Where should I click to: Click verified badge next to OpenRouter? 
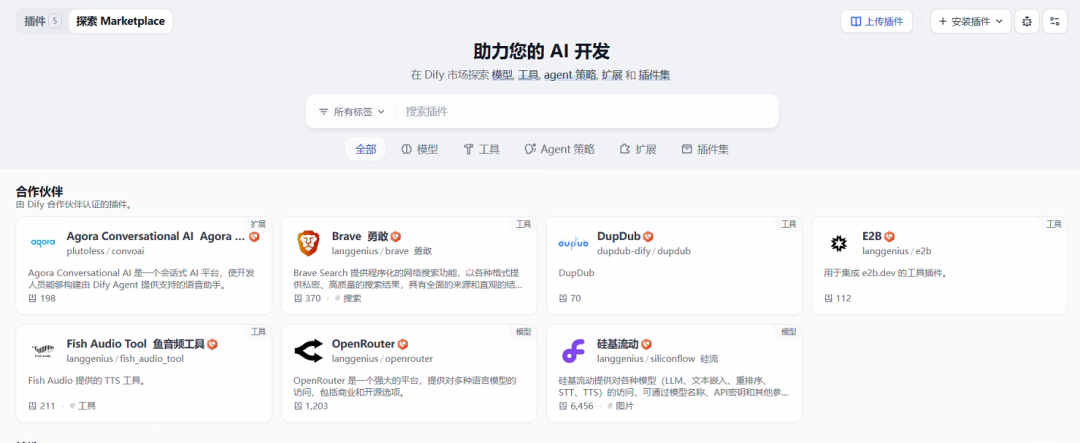402,344
